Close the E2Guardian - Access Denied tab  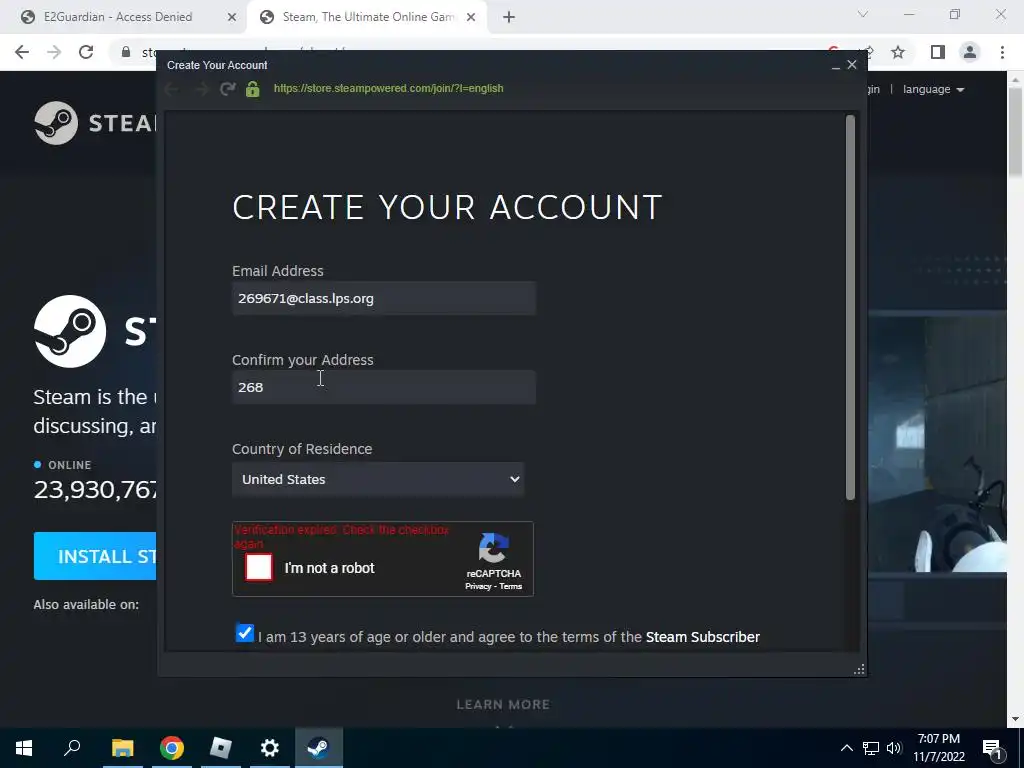(232, 17)
